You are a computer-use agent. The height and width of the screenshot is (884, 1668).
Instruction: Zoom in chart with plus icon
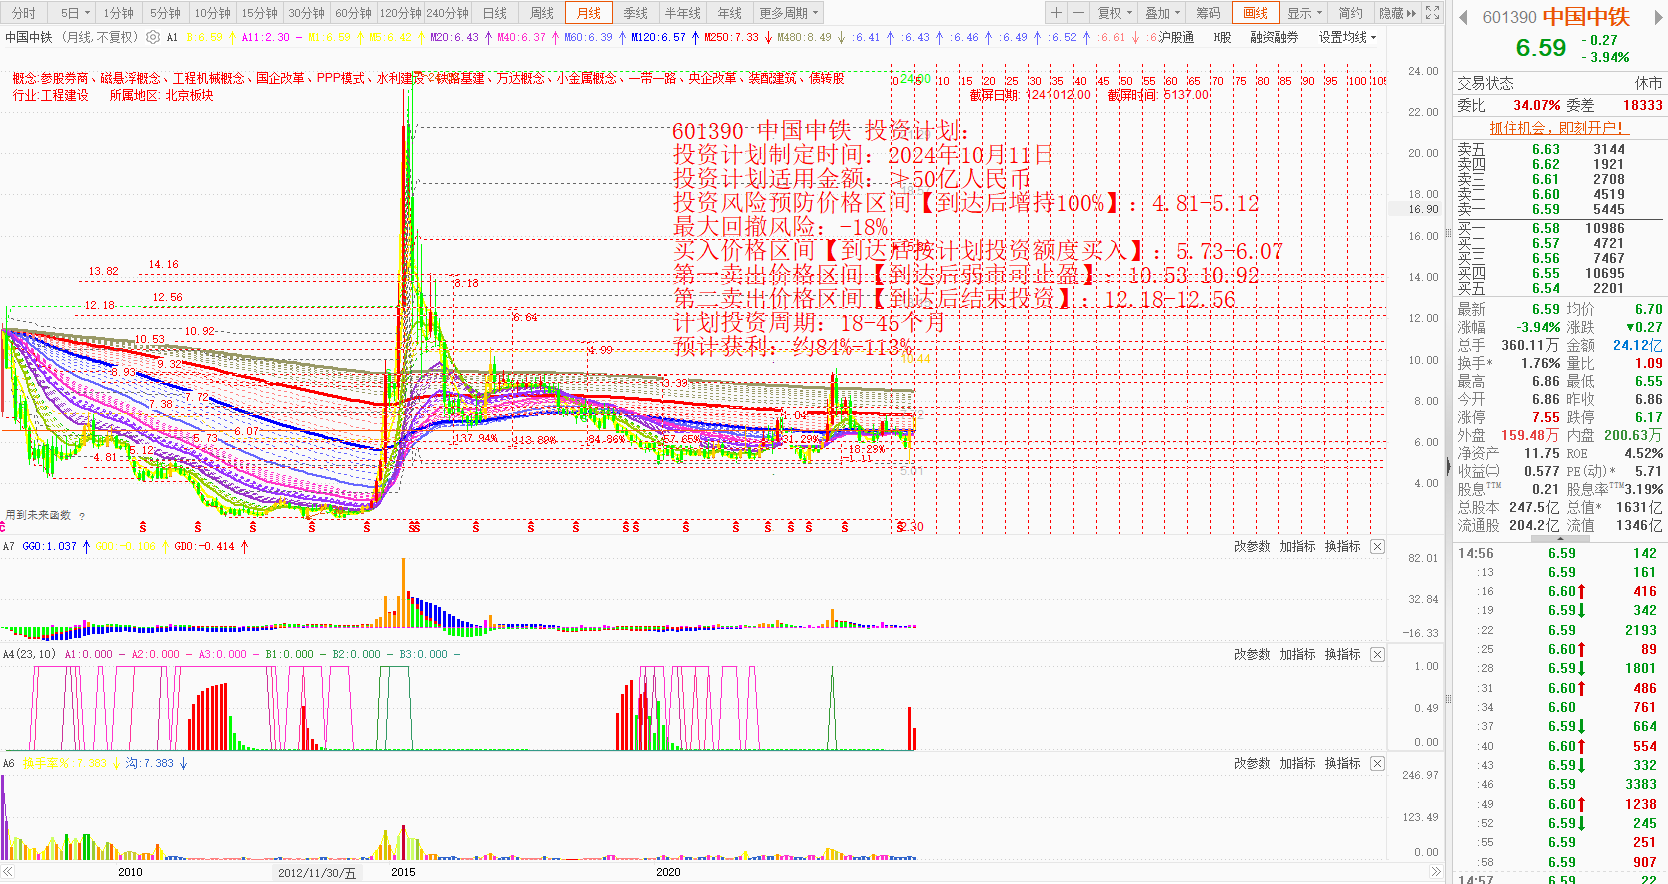click(x=1056, y=13)
